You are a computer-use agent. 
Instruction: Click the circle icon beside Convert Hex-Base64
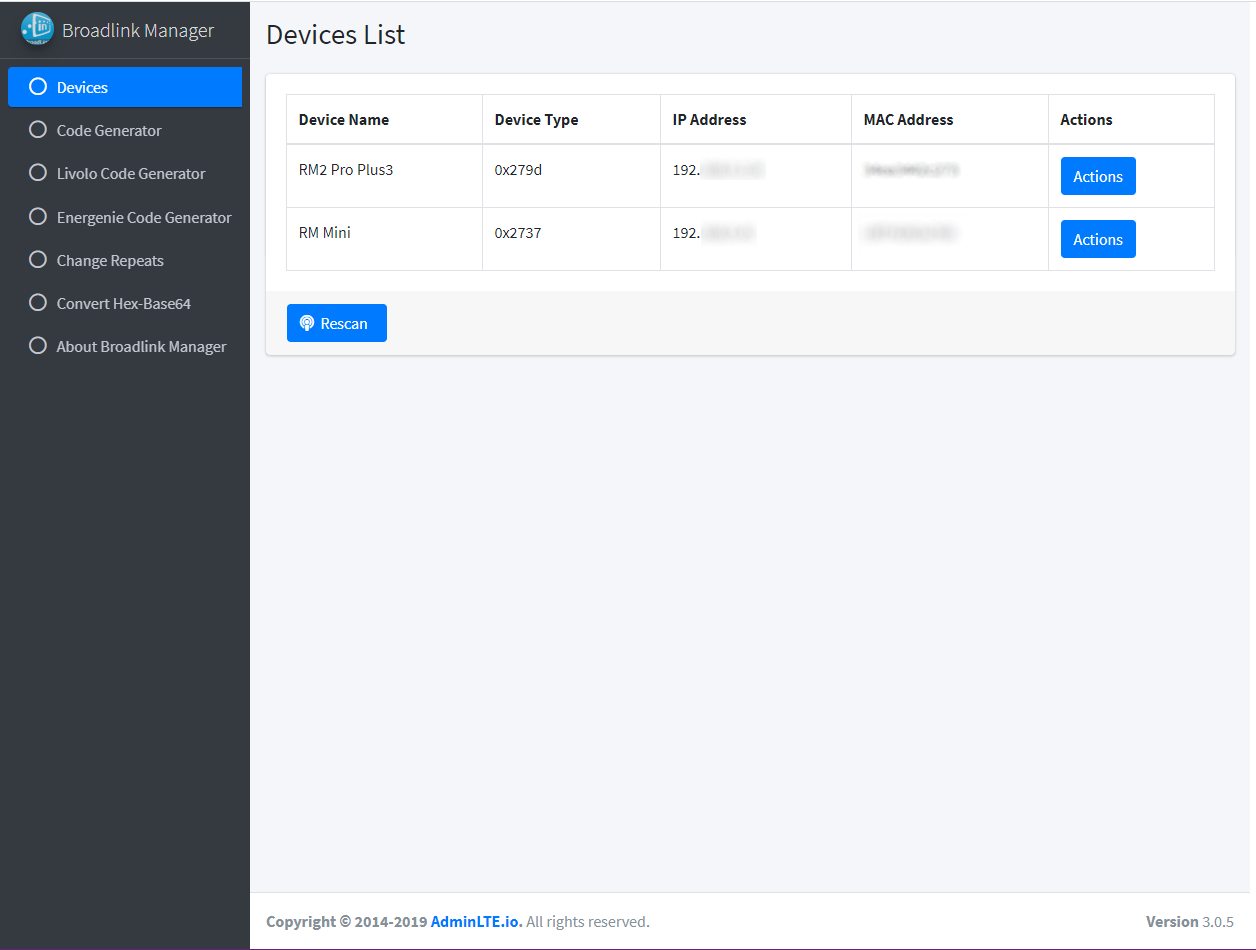tap(37, 303)
